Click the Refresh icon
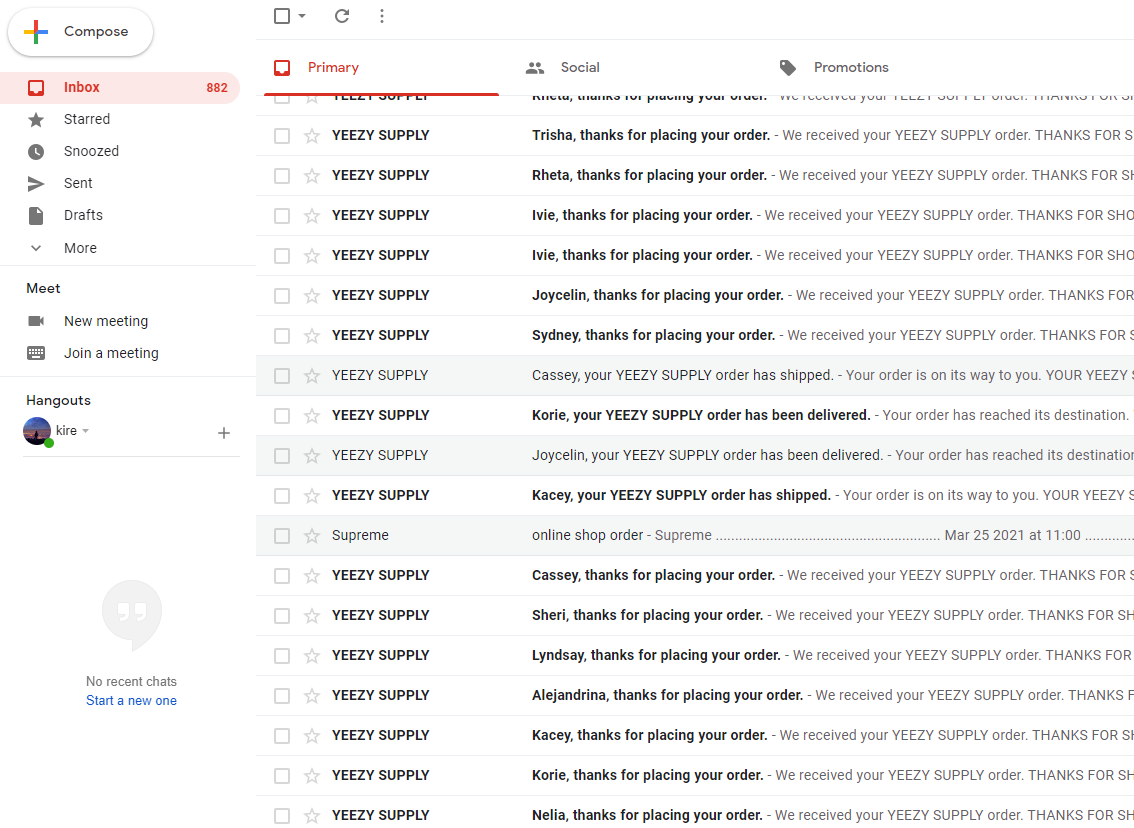The image size is (1134, 828). [342, 16]
